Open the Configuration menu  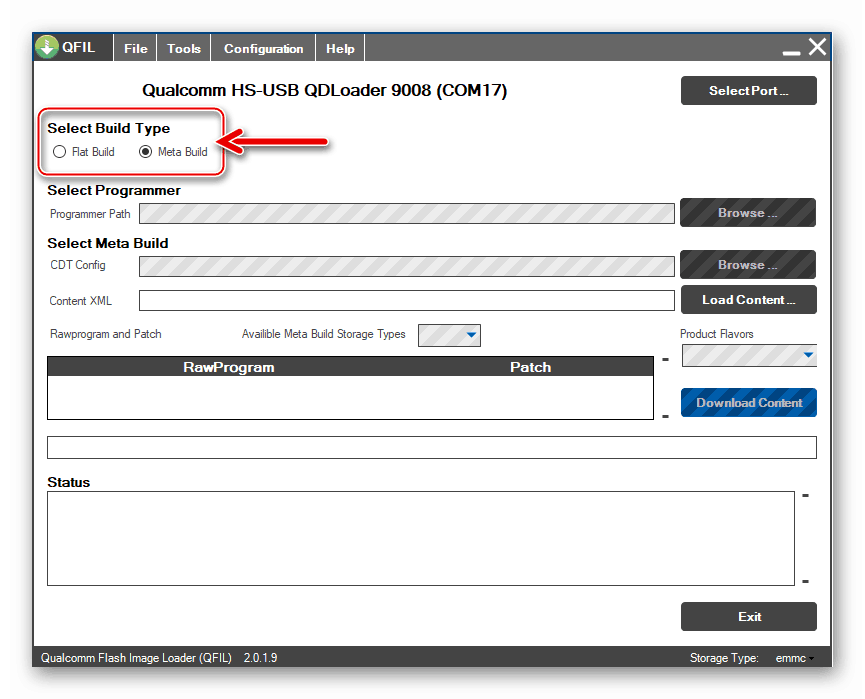coord(262,47)
